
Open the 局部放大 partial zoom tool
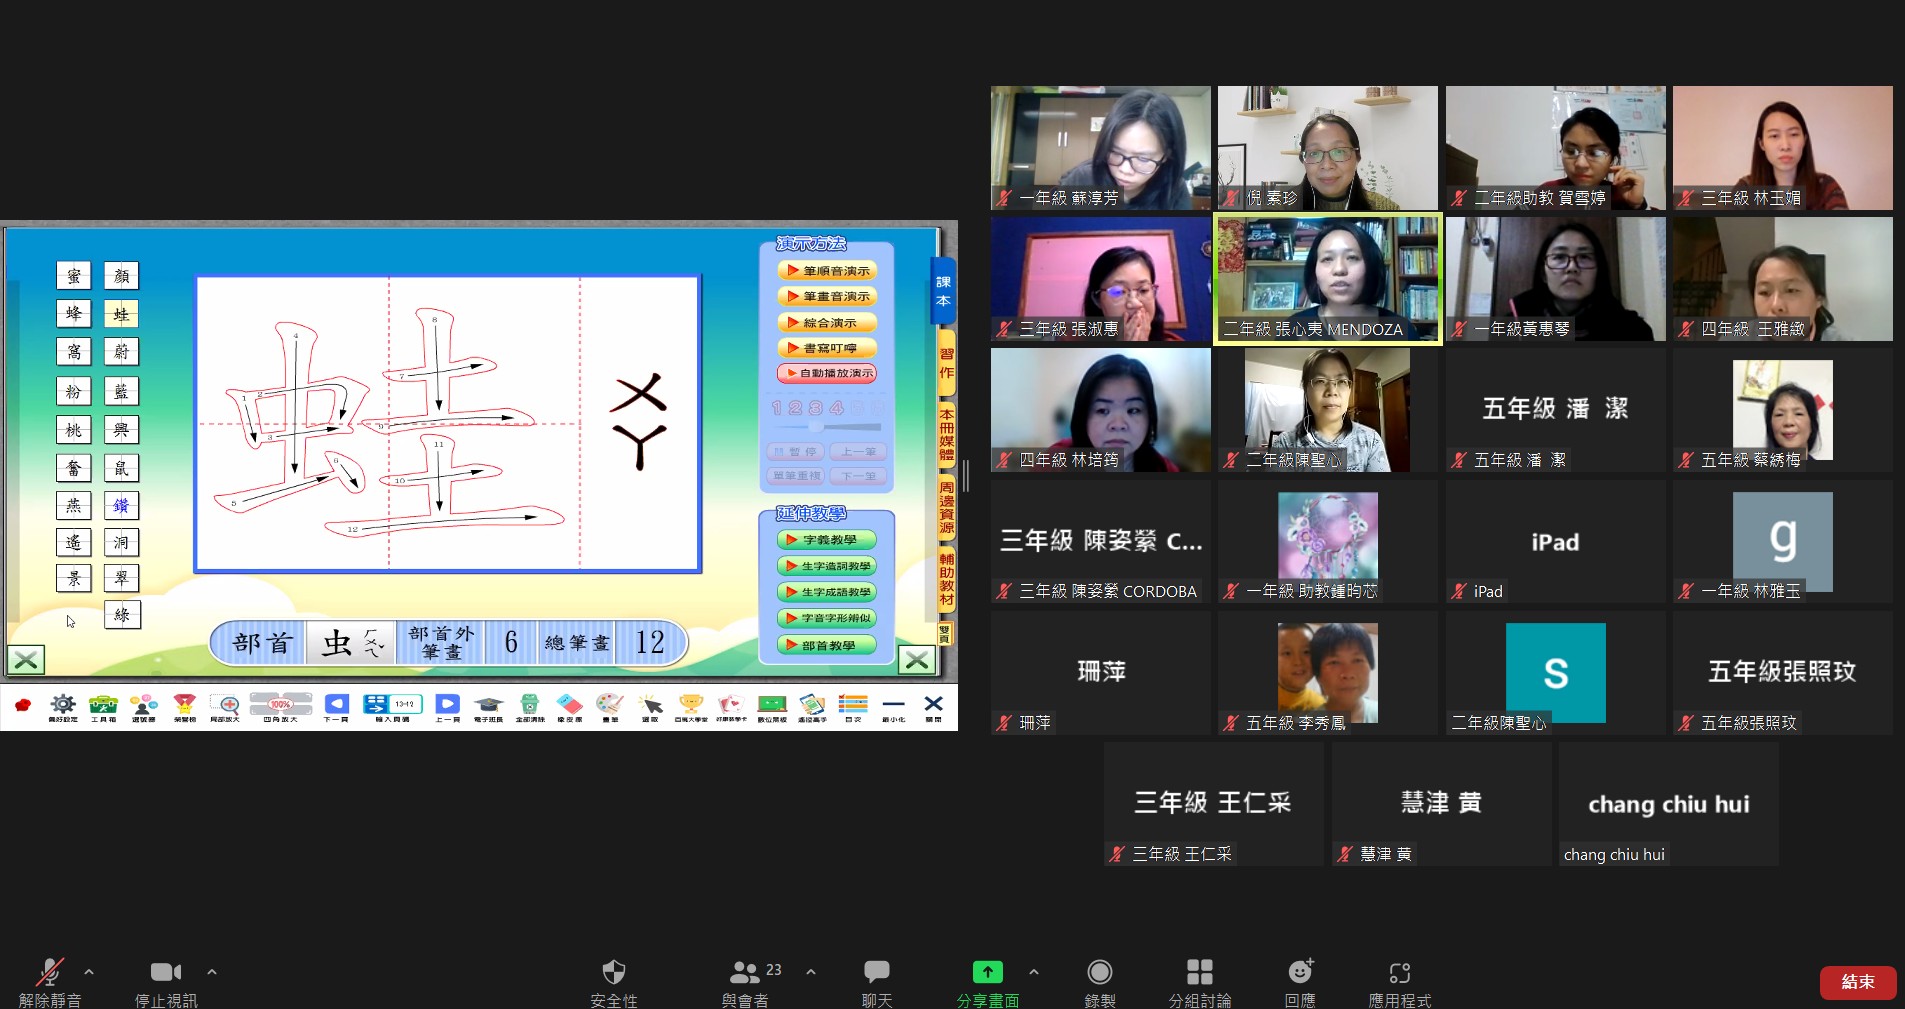(226, 706)
